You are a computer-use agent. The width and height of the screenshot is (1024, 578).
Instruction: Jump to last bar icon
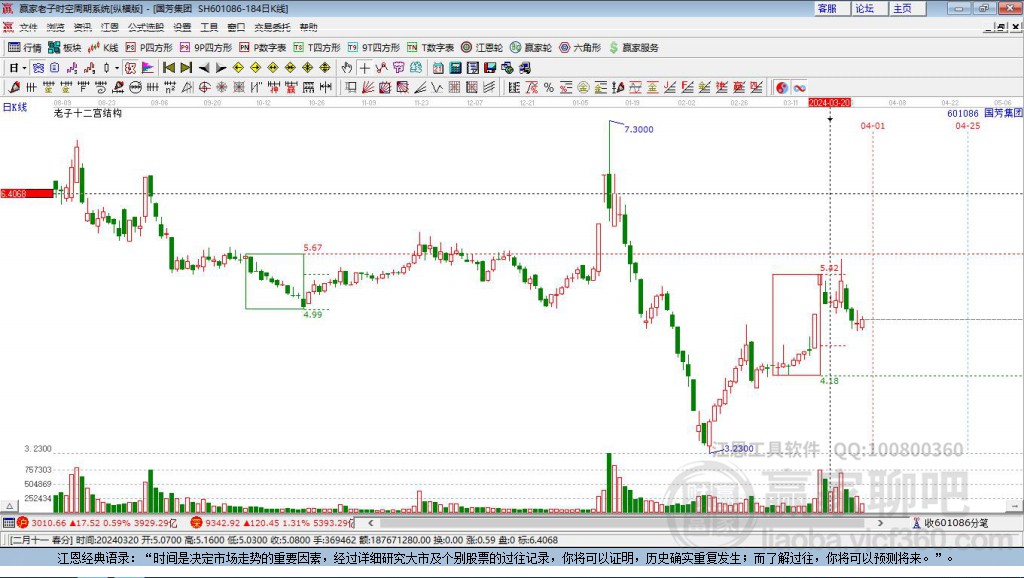(x=186, y=68)
